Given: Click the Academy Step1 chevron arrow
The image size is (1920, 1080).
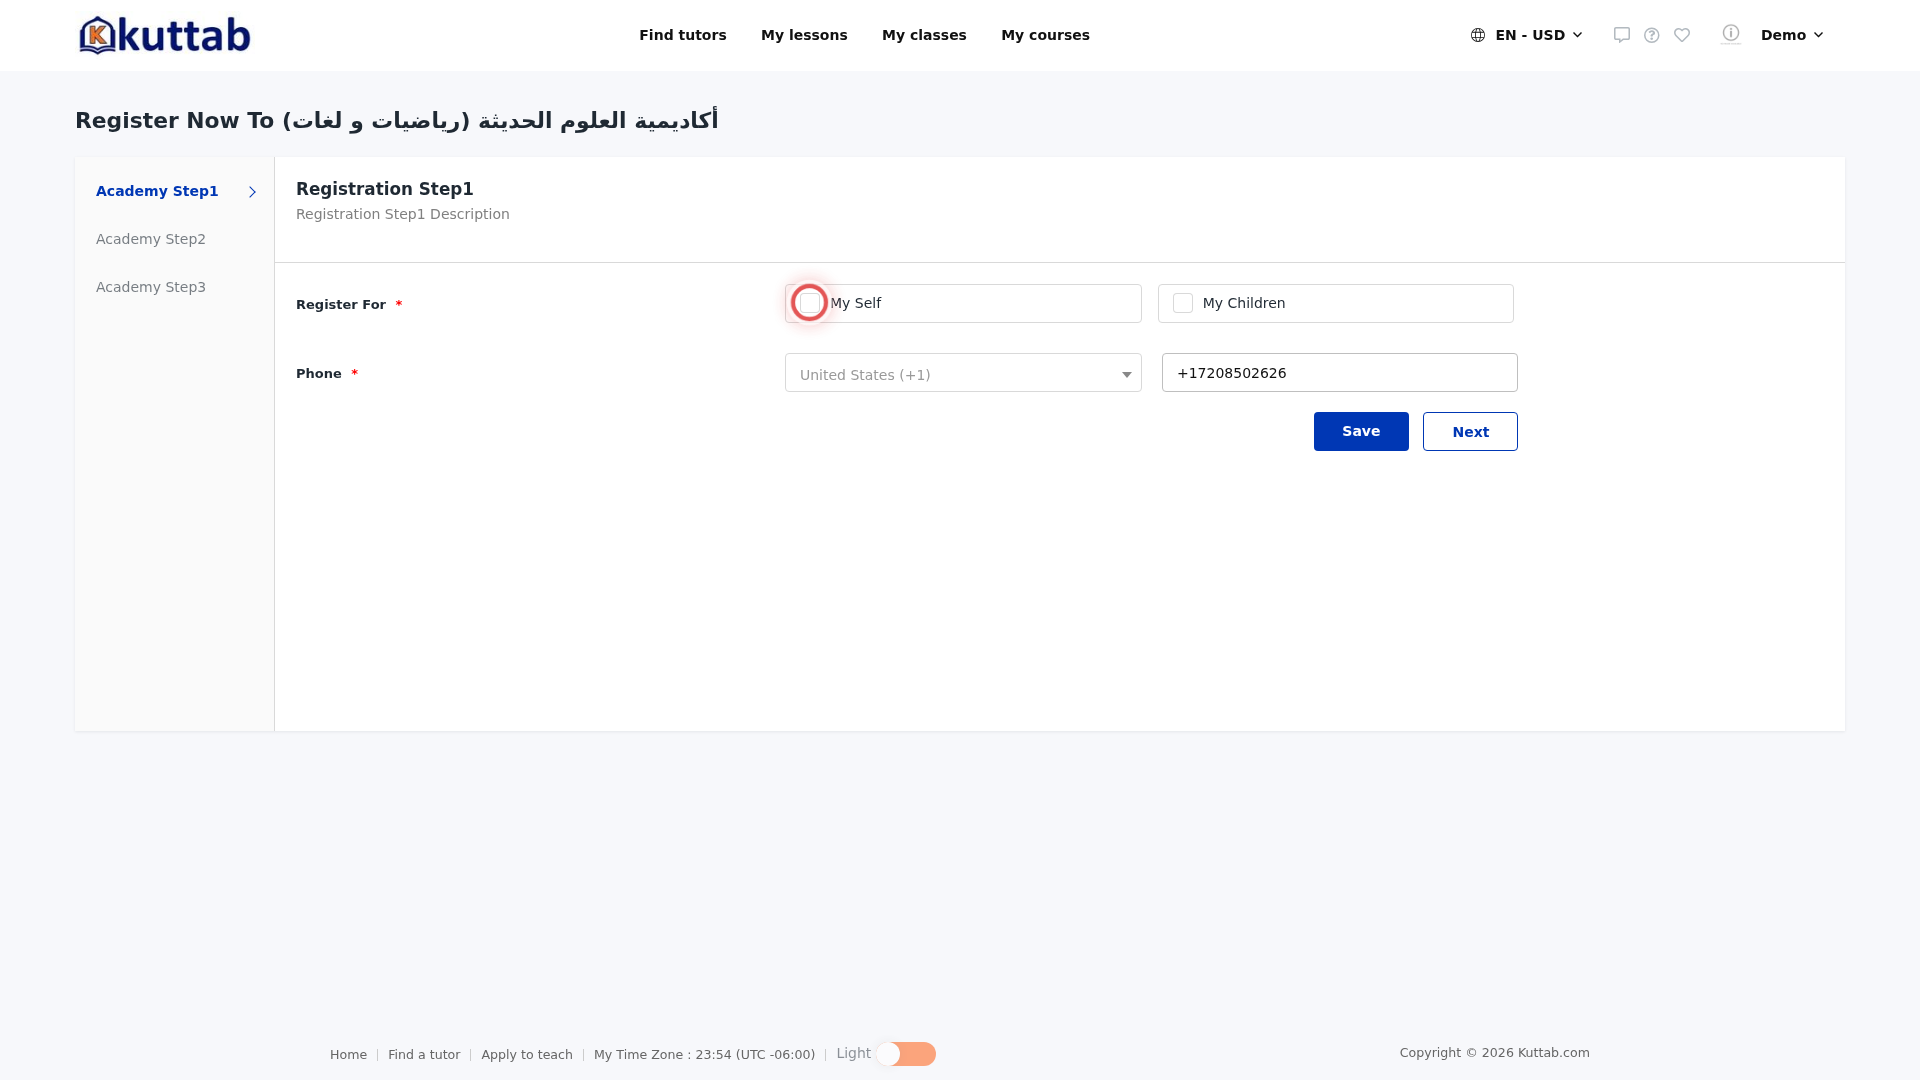Looking at the screenshot, I should point(252,192).
